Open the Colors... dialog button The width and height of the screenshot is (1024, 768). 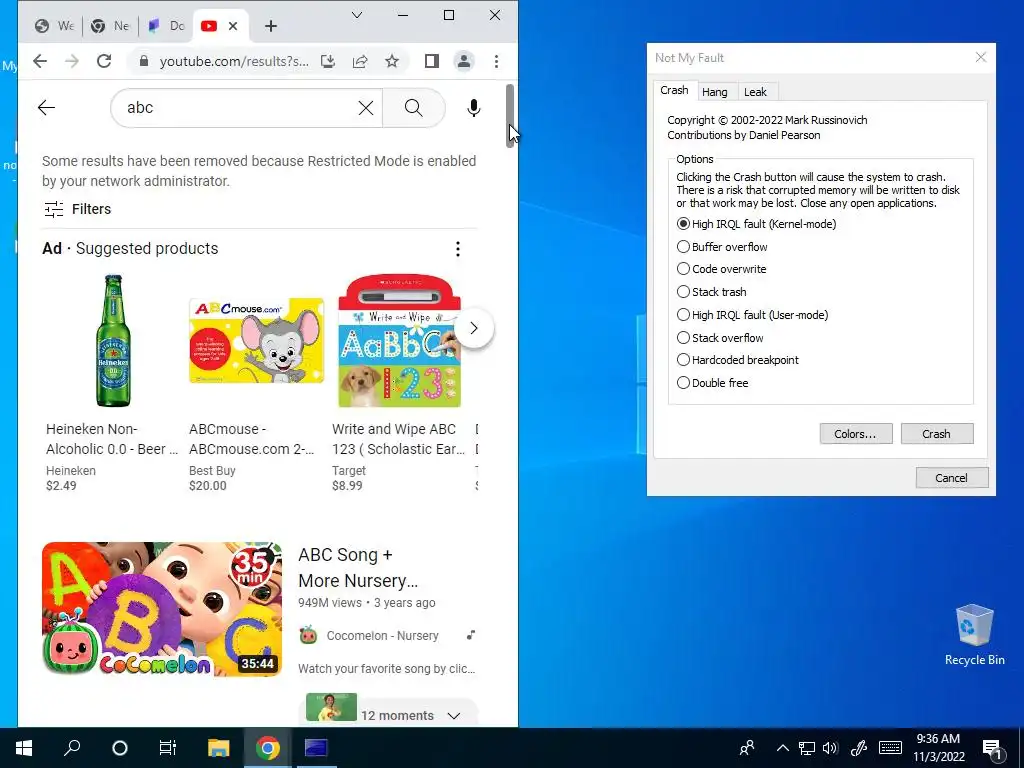click(x=856, y=434)
